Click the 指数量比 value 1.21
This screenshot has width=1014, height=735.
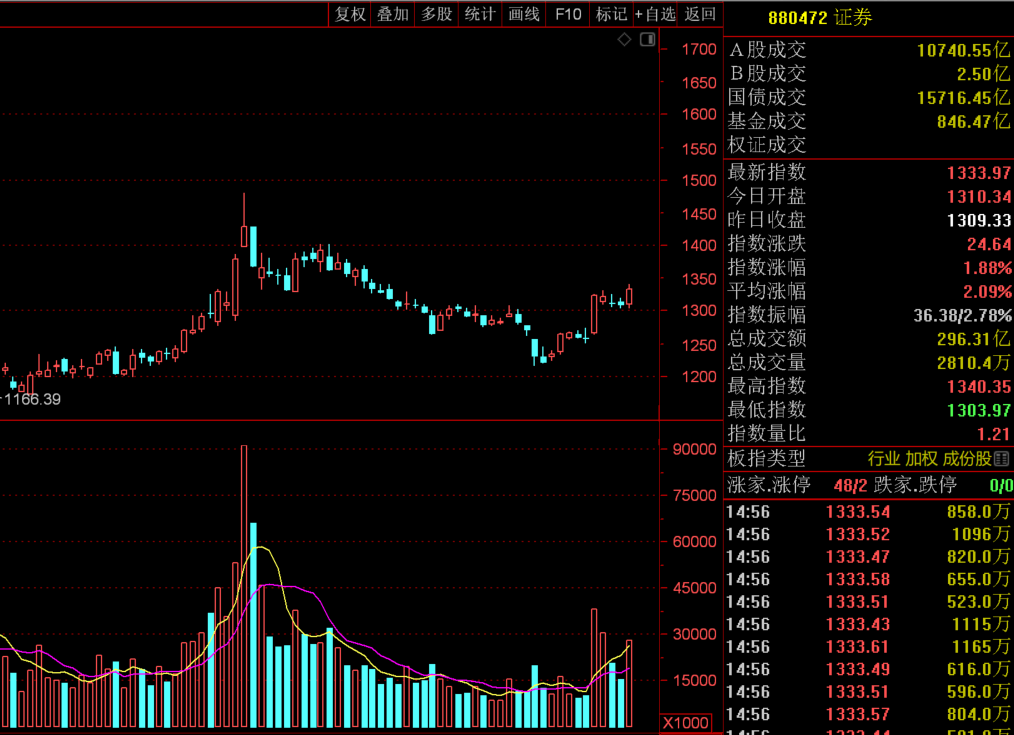pos(994,434)
